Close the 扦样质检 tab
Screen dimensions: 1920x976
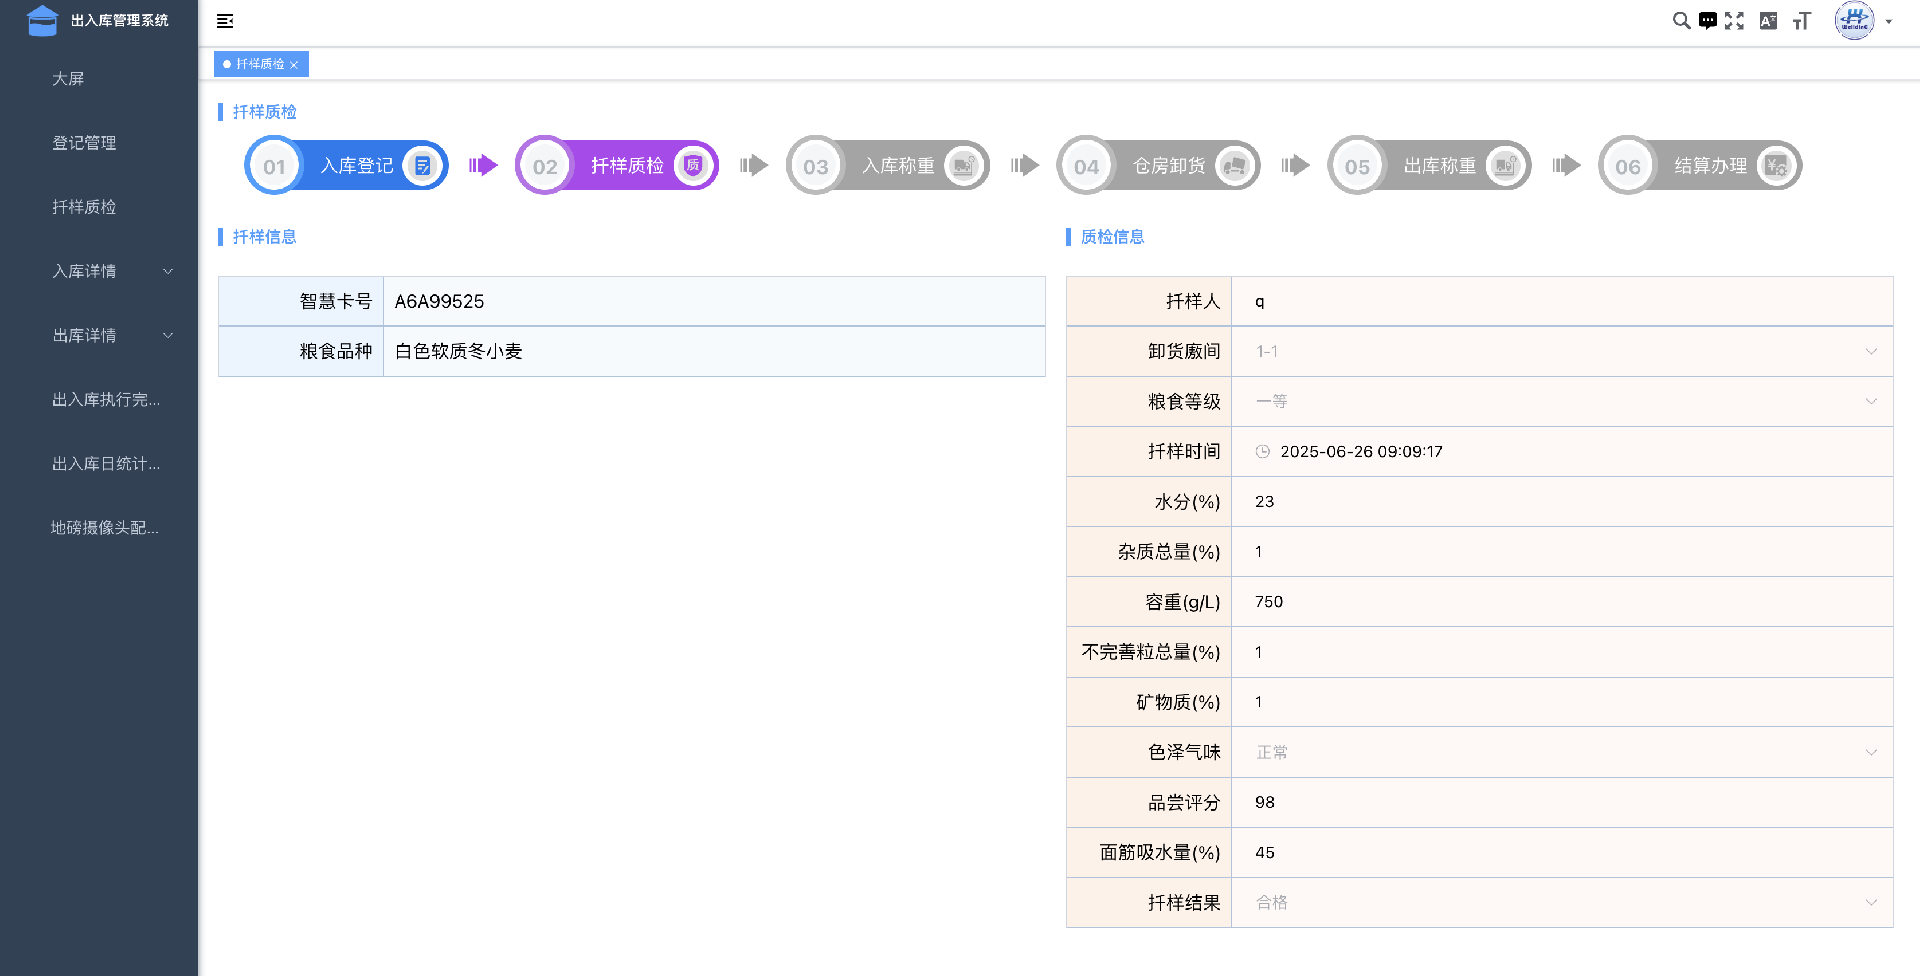click(294, 65)
